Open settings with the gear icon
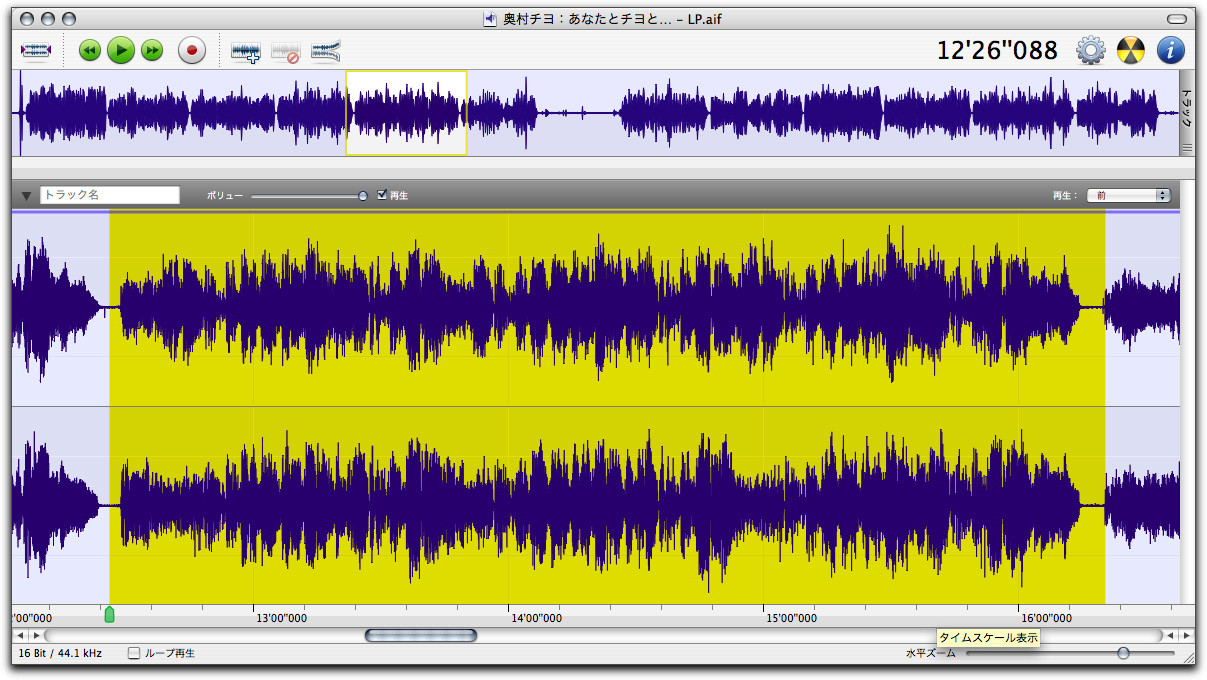Viewport: 1207px width, 680px height. tap(1090, 50)
